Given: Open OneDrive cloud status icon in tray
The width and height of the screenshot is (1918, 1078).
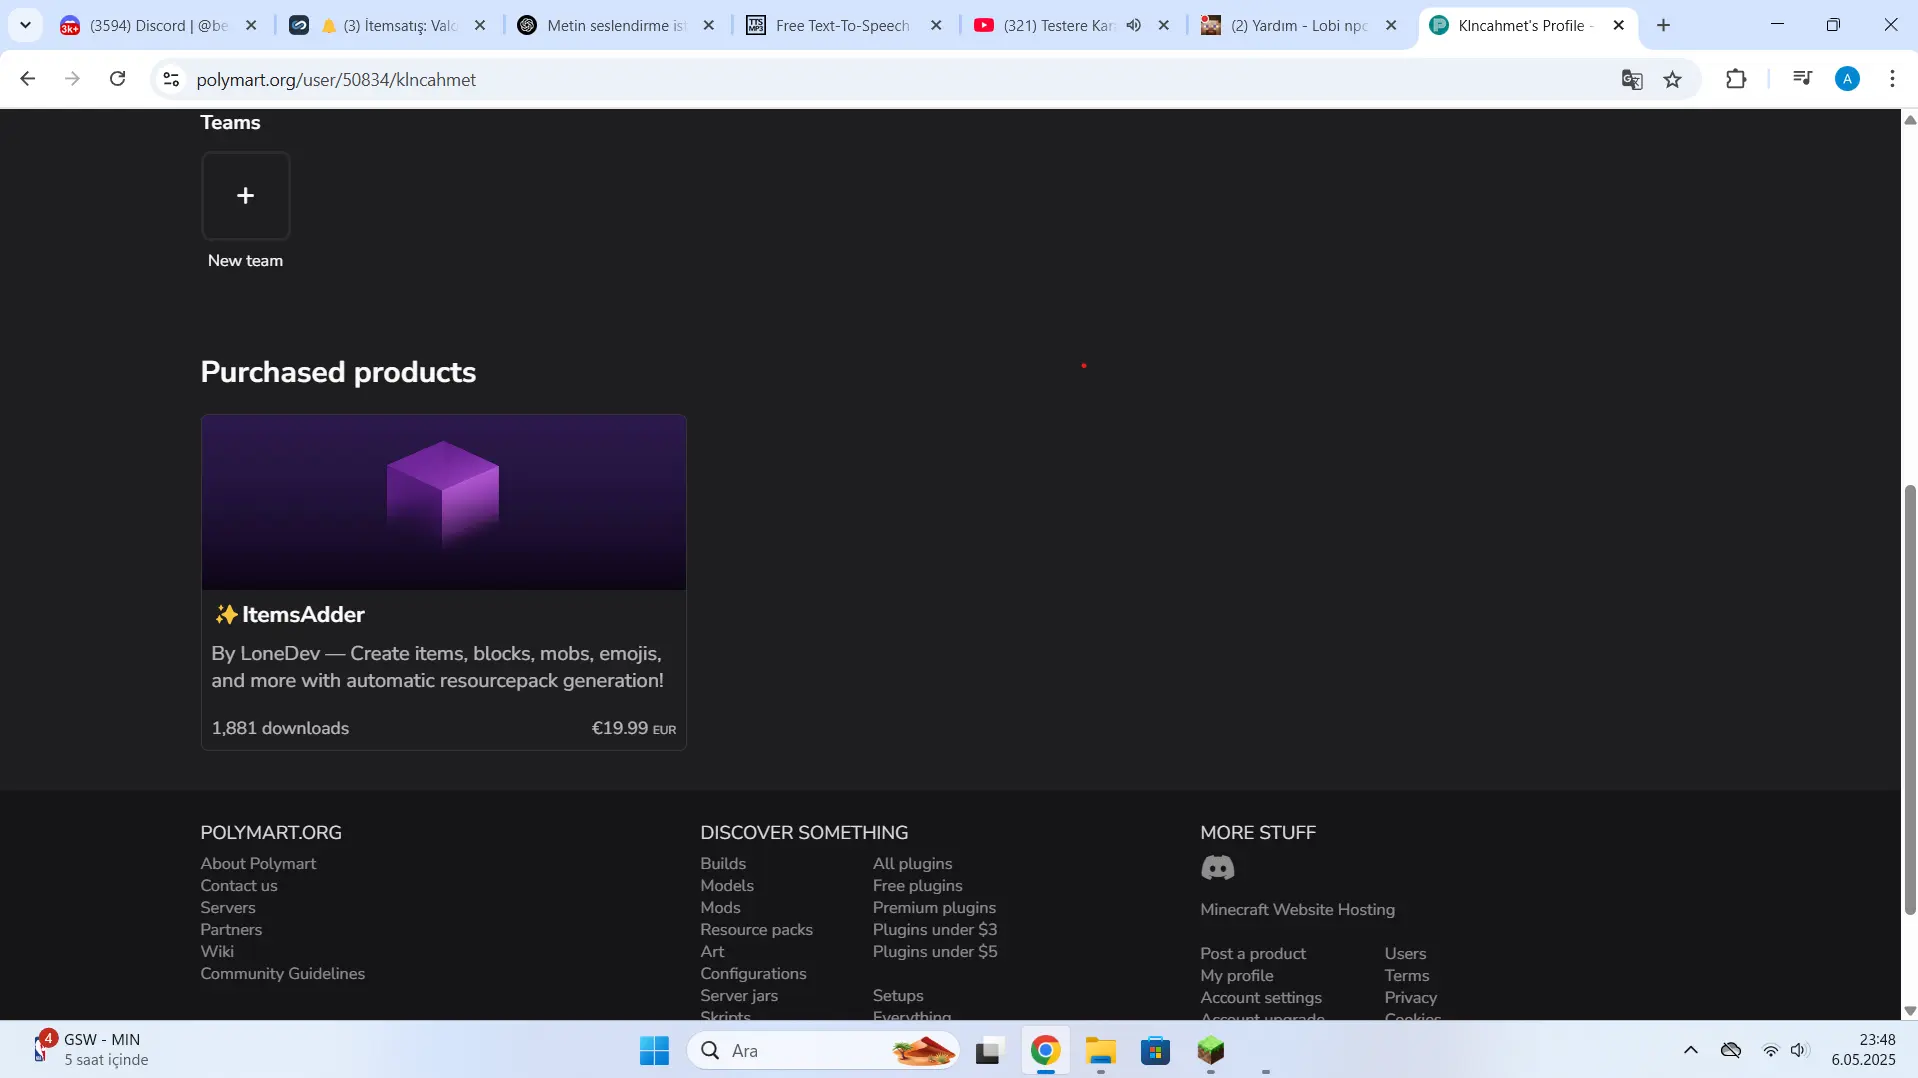Looking at the screenshot, I should (1731, 1050).
